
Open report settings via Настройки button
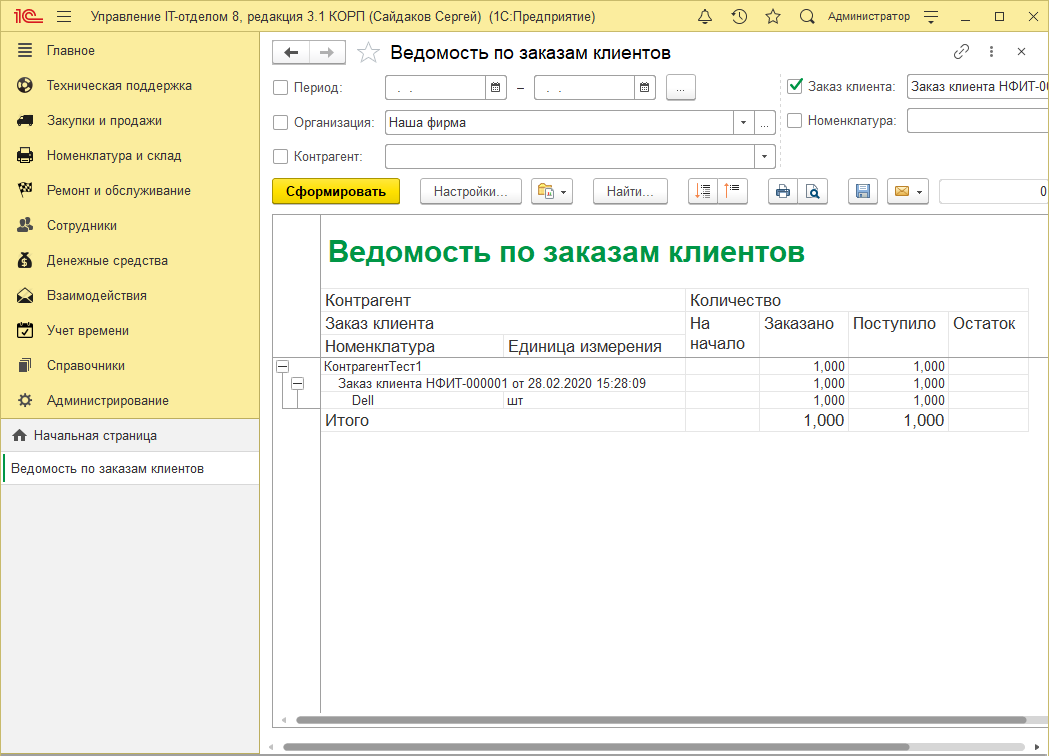[x=470, y=191]
